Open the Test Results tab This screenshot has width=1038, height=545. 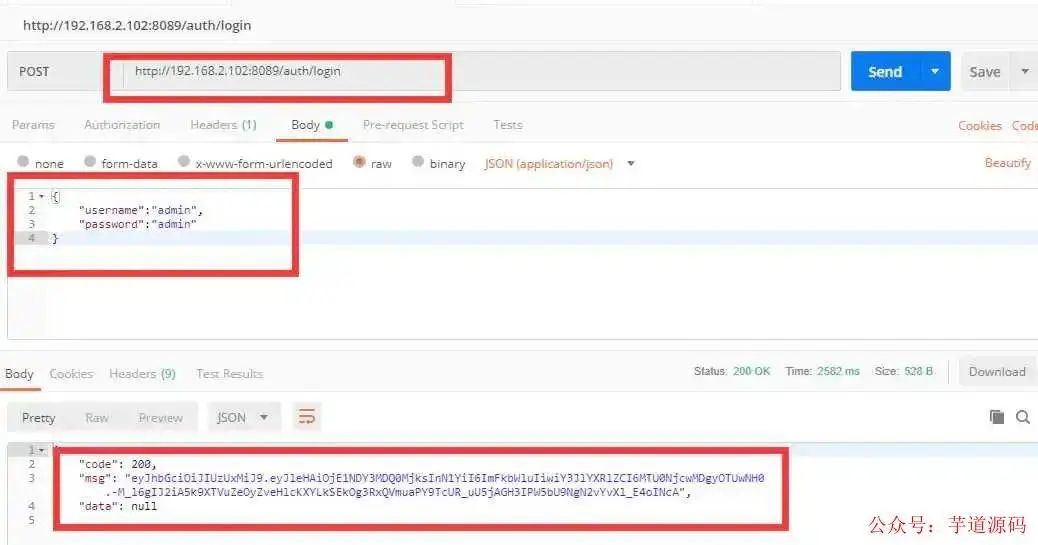point(230,373)
